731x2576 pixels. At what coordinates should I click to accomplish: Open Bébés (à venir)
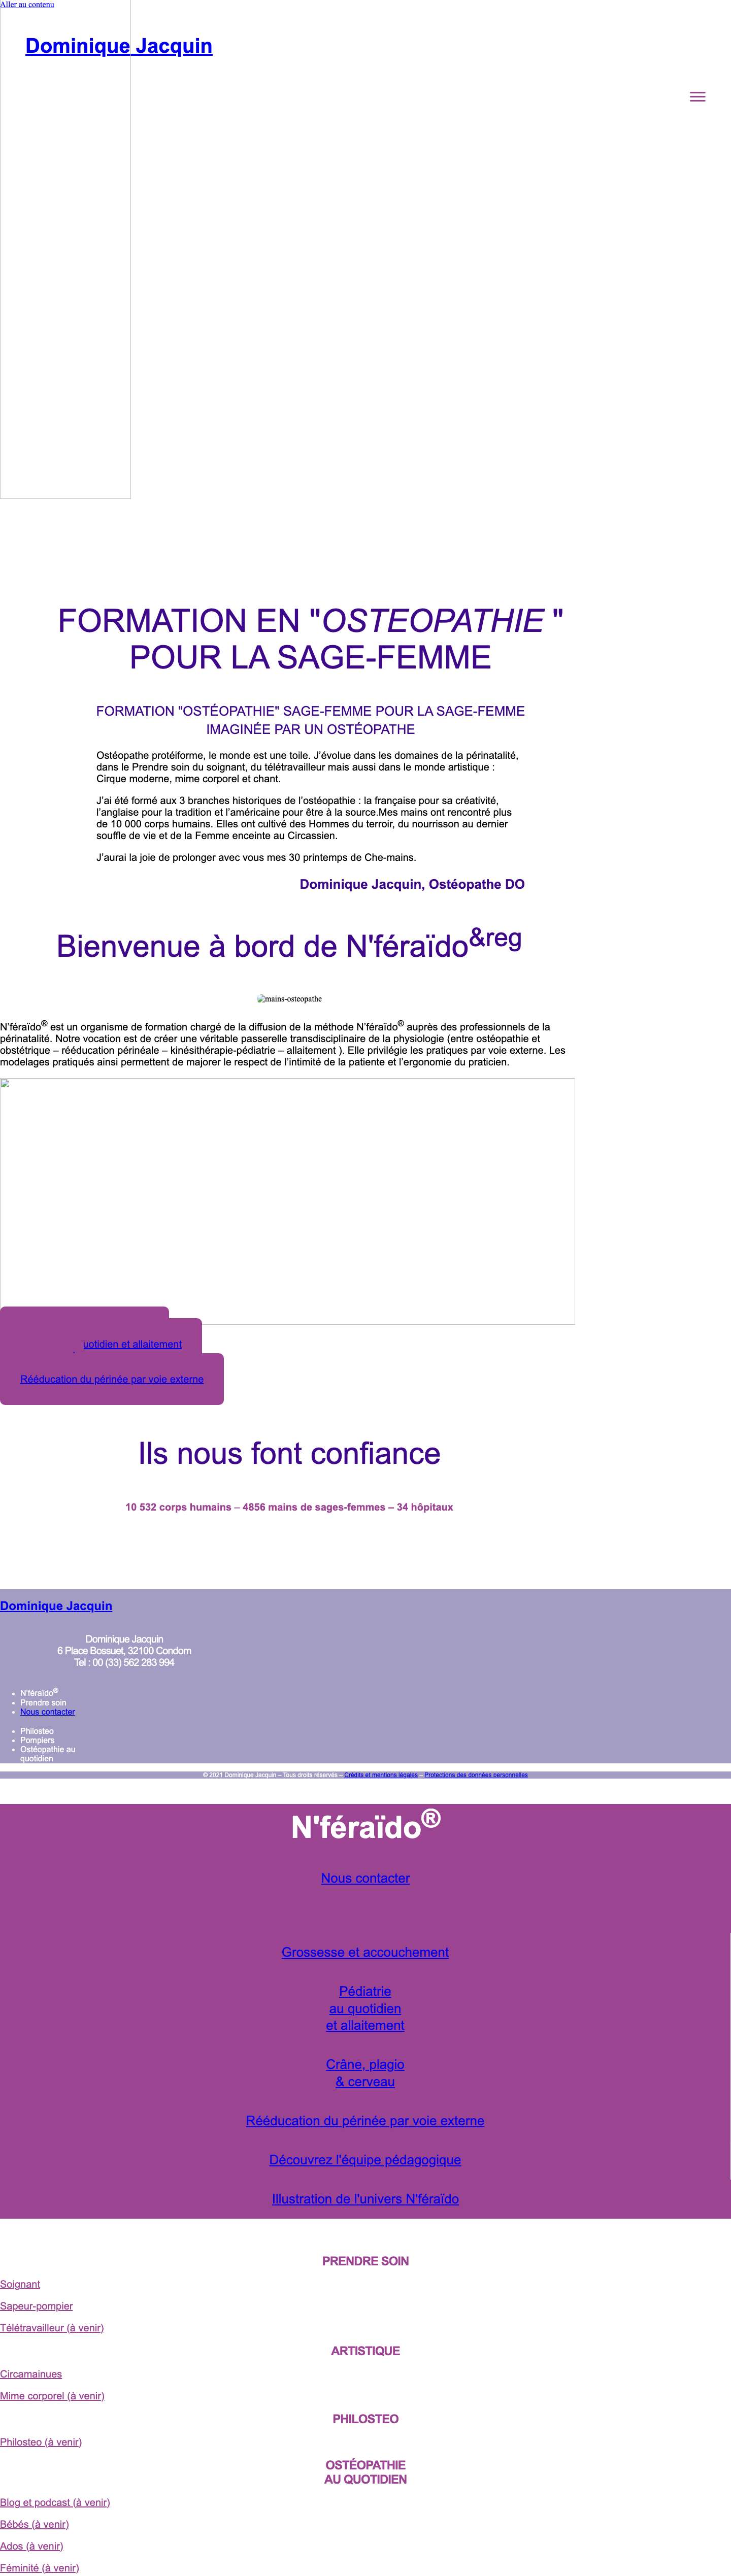34,2524
